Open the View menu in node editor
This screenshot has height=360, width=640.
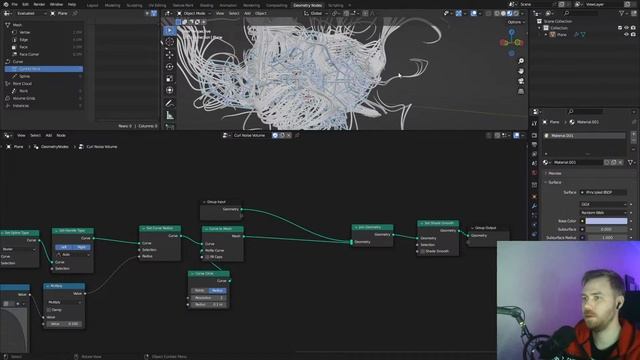(21, 135)
